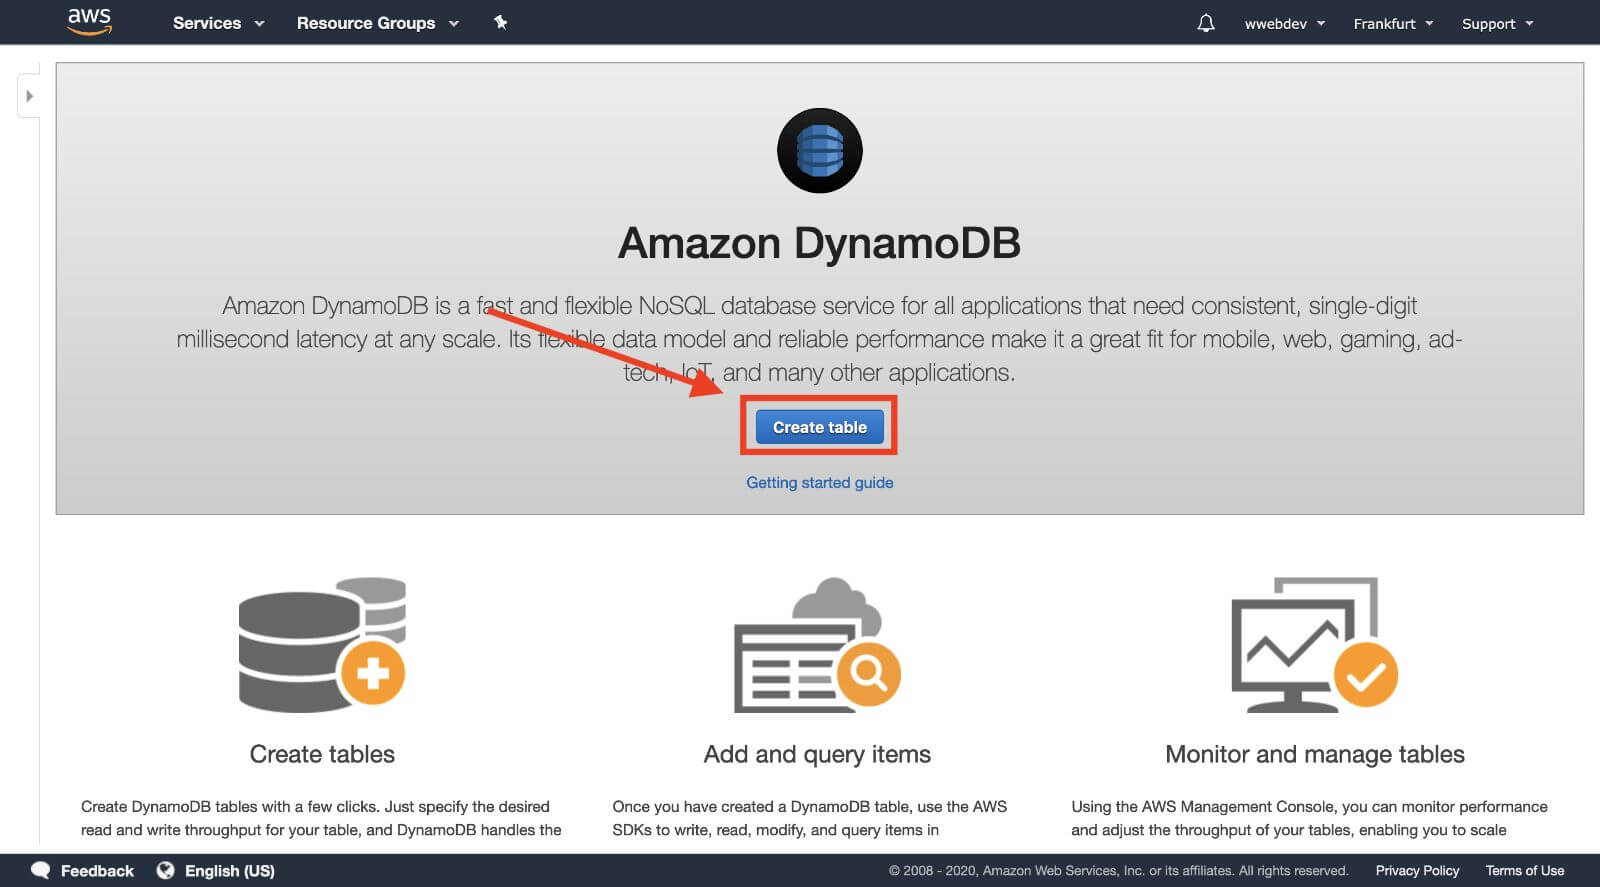Click the Create tables heading text
Image resolution: width=1600 pixels, height=887 pixels.
pos(322,754)
